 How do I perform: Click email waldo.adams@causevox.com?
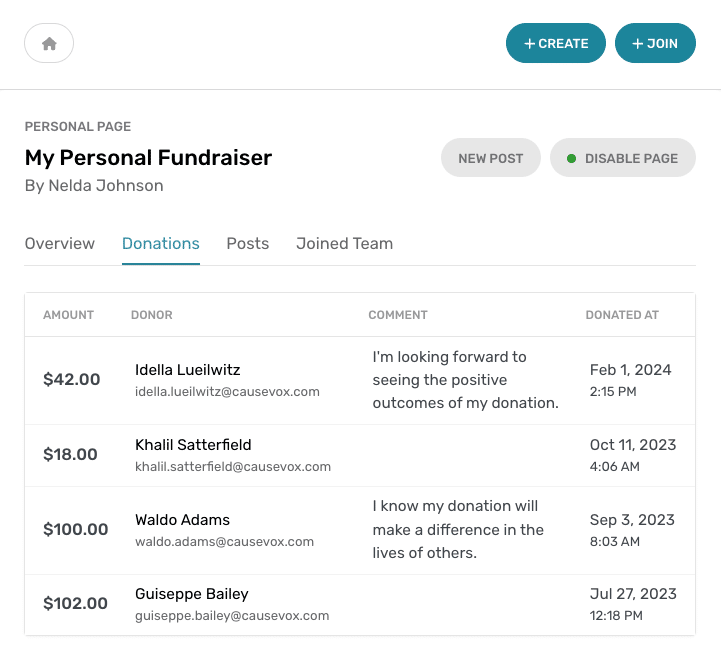[224, 542]
